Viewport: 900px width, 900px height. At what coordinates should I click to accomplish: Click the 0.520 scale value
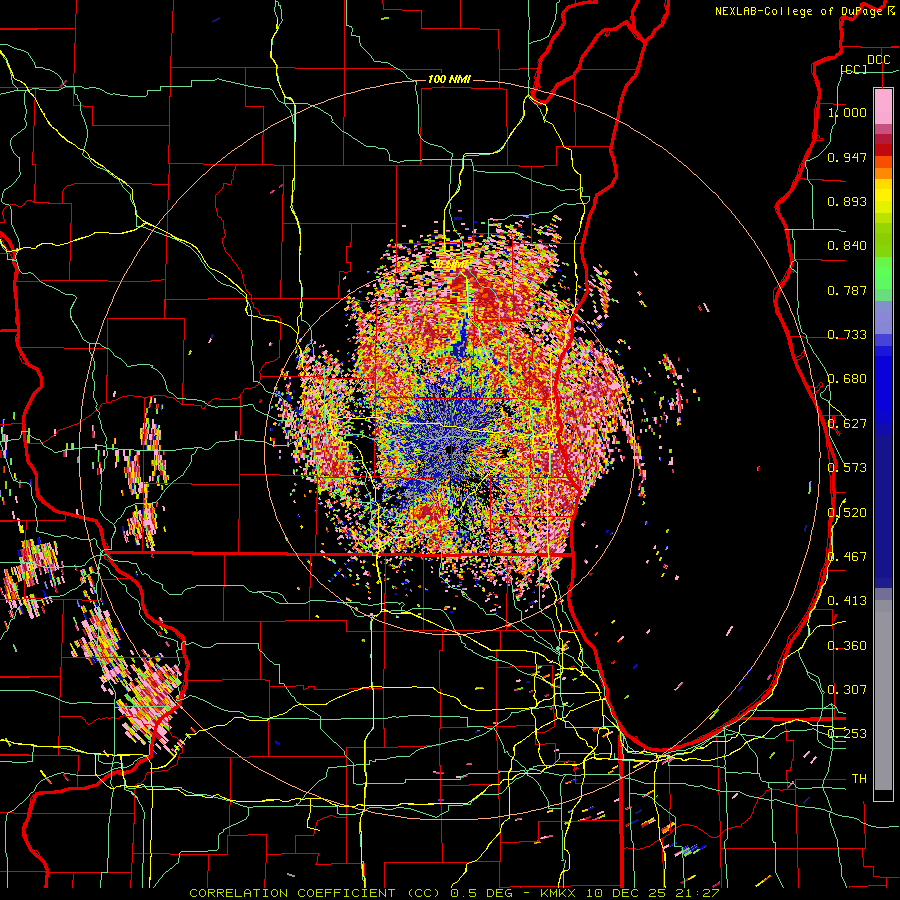[x=847, y=512]
